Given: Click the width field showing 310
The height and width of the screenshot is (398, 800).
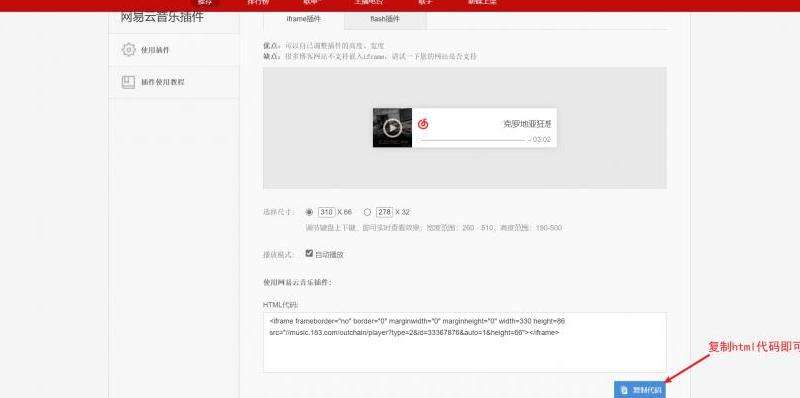Looking at the screenshot, I should [x=327, y=212].
